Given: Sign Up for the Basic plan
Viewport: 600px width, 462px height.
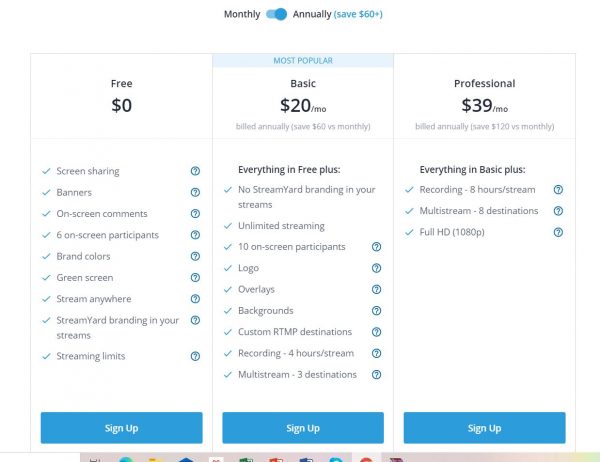Looking at the screenshot, I should 303,428.
